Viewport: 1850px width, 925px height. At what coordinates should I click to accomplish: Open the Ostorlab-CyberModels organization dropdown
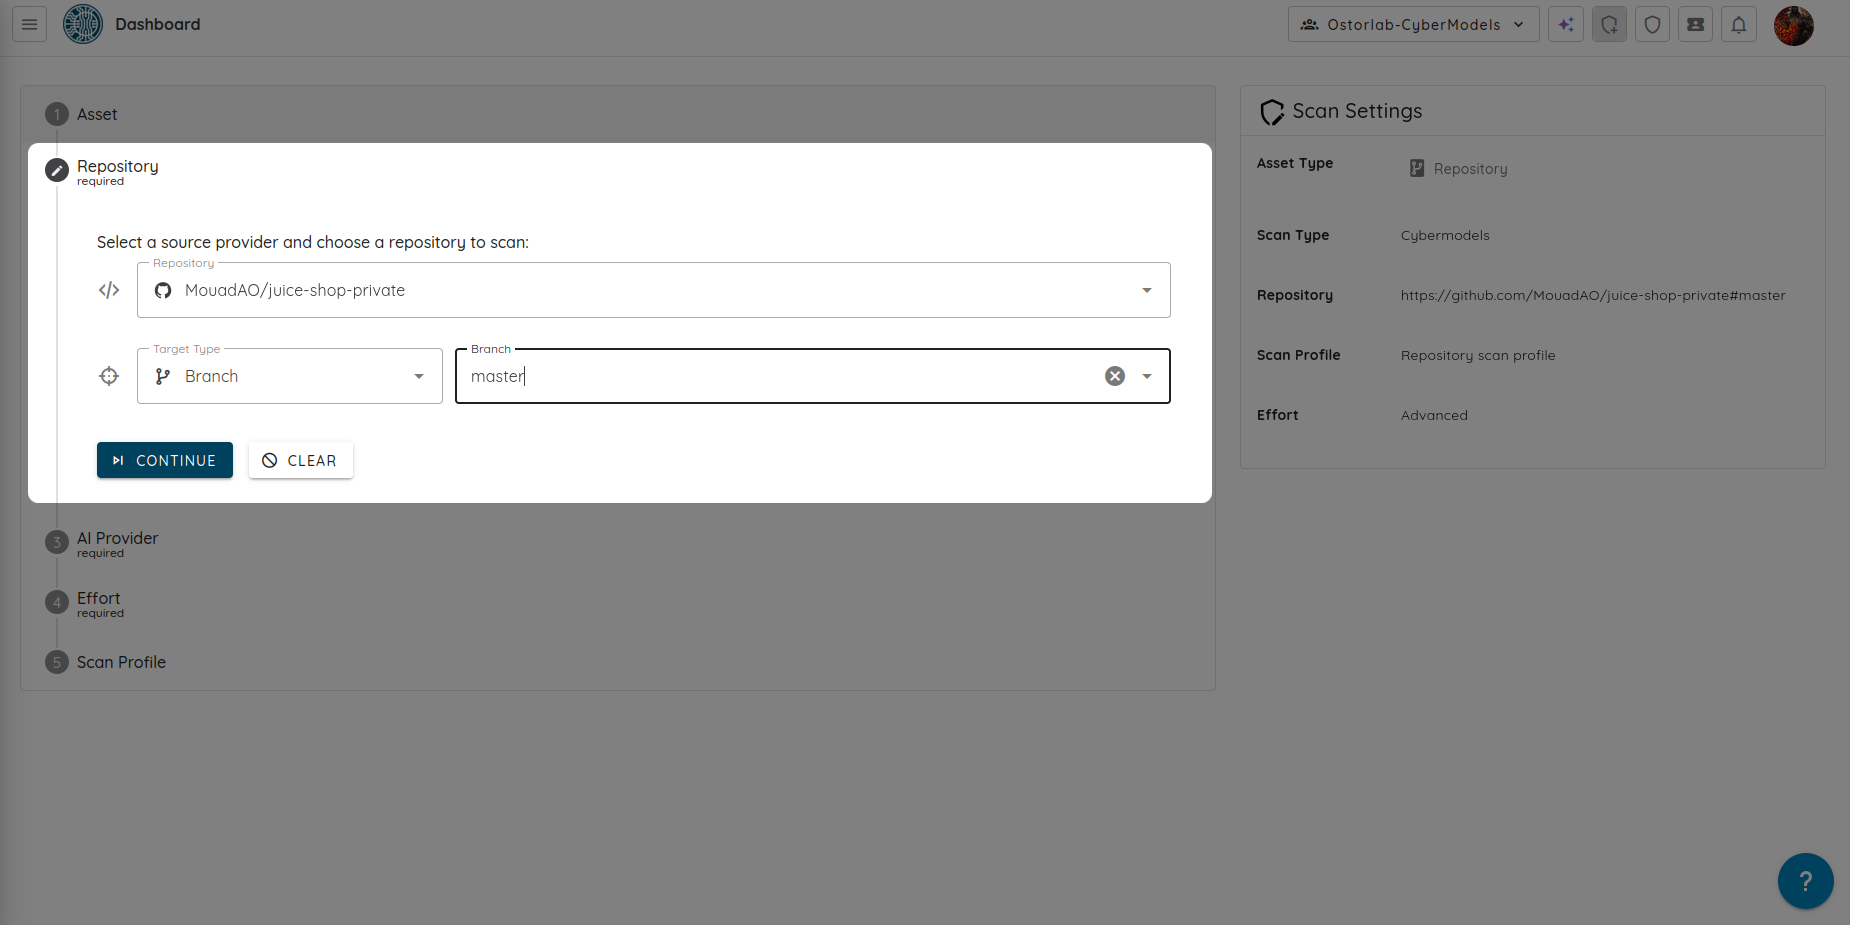[1413, 24]
